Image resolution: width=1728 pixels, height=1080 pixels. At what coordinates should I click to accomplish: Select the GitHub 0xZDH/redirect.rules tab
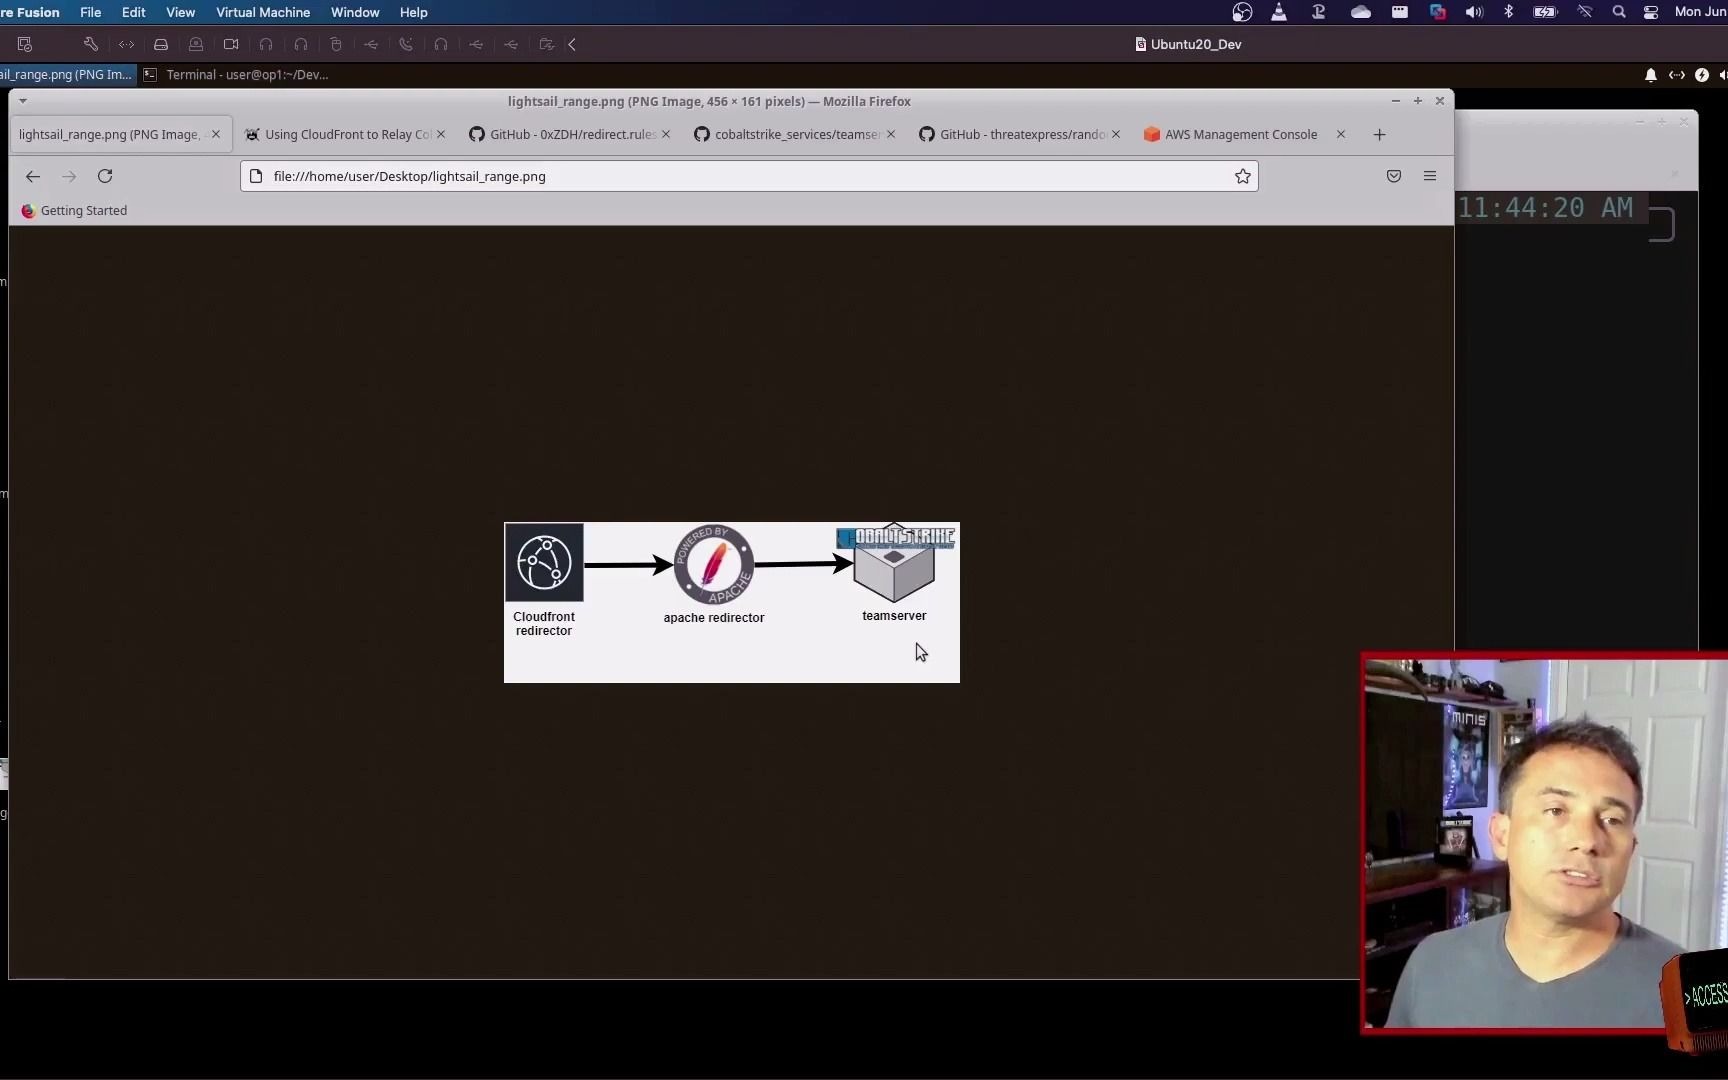tap(571, 134)
